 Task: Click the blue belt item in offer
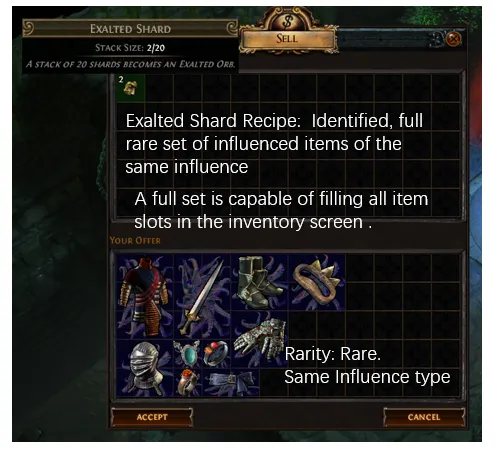point(231,382)
